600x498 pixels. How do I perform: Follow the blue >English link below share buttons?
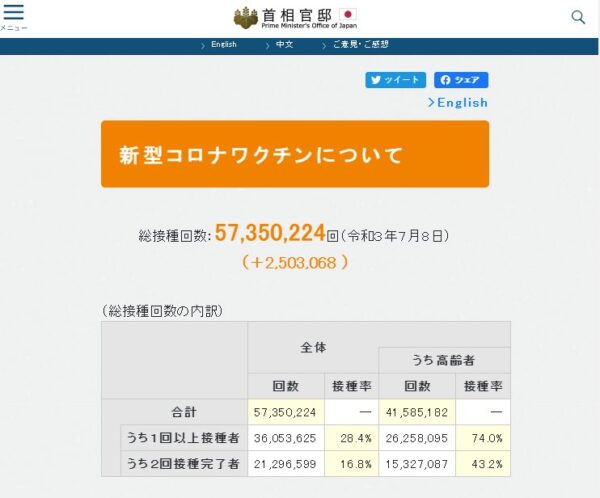(x=458, y=102)
